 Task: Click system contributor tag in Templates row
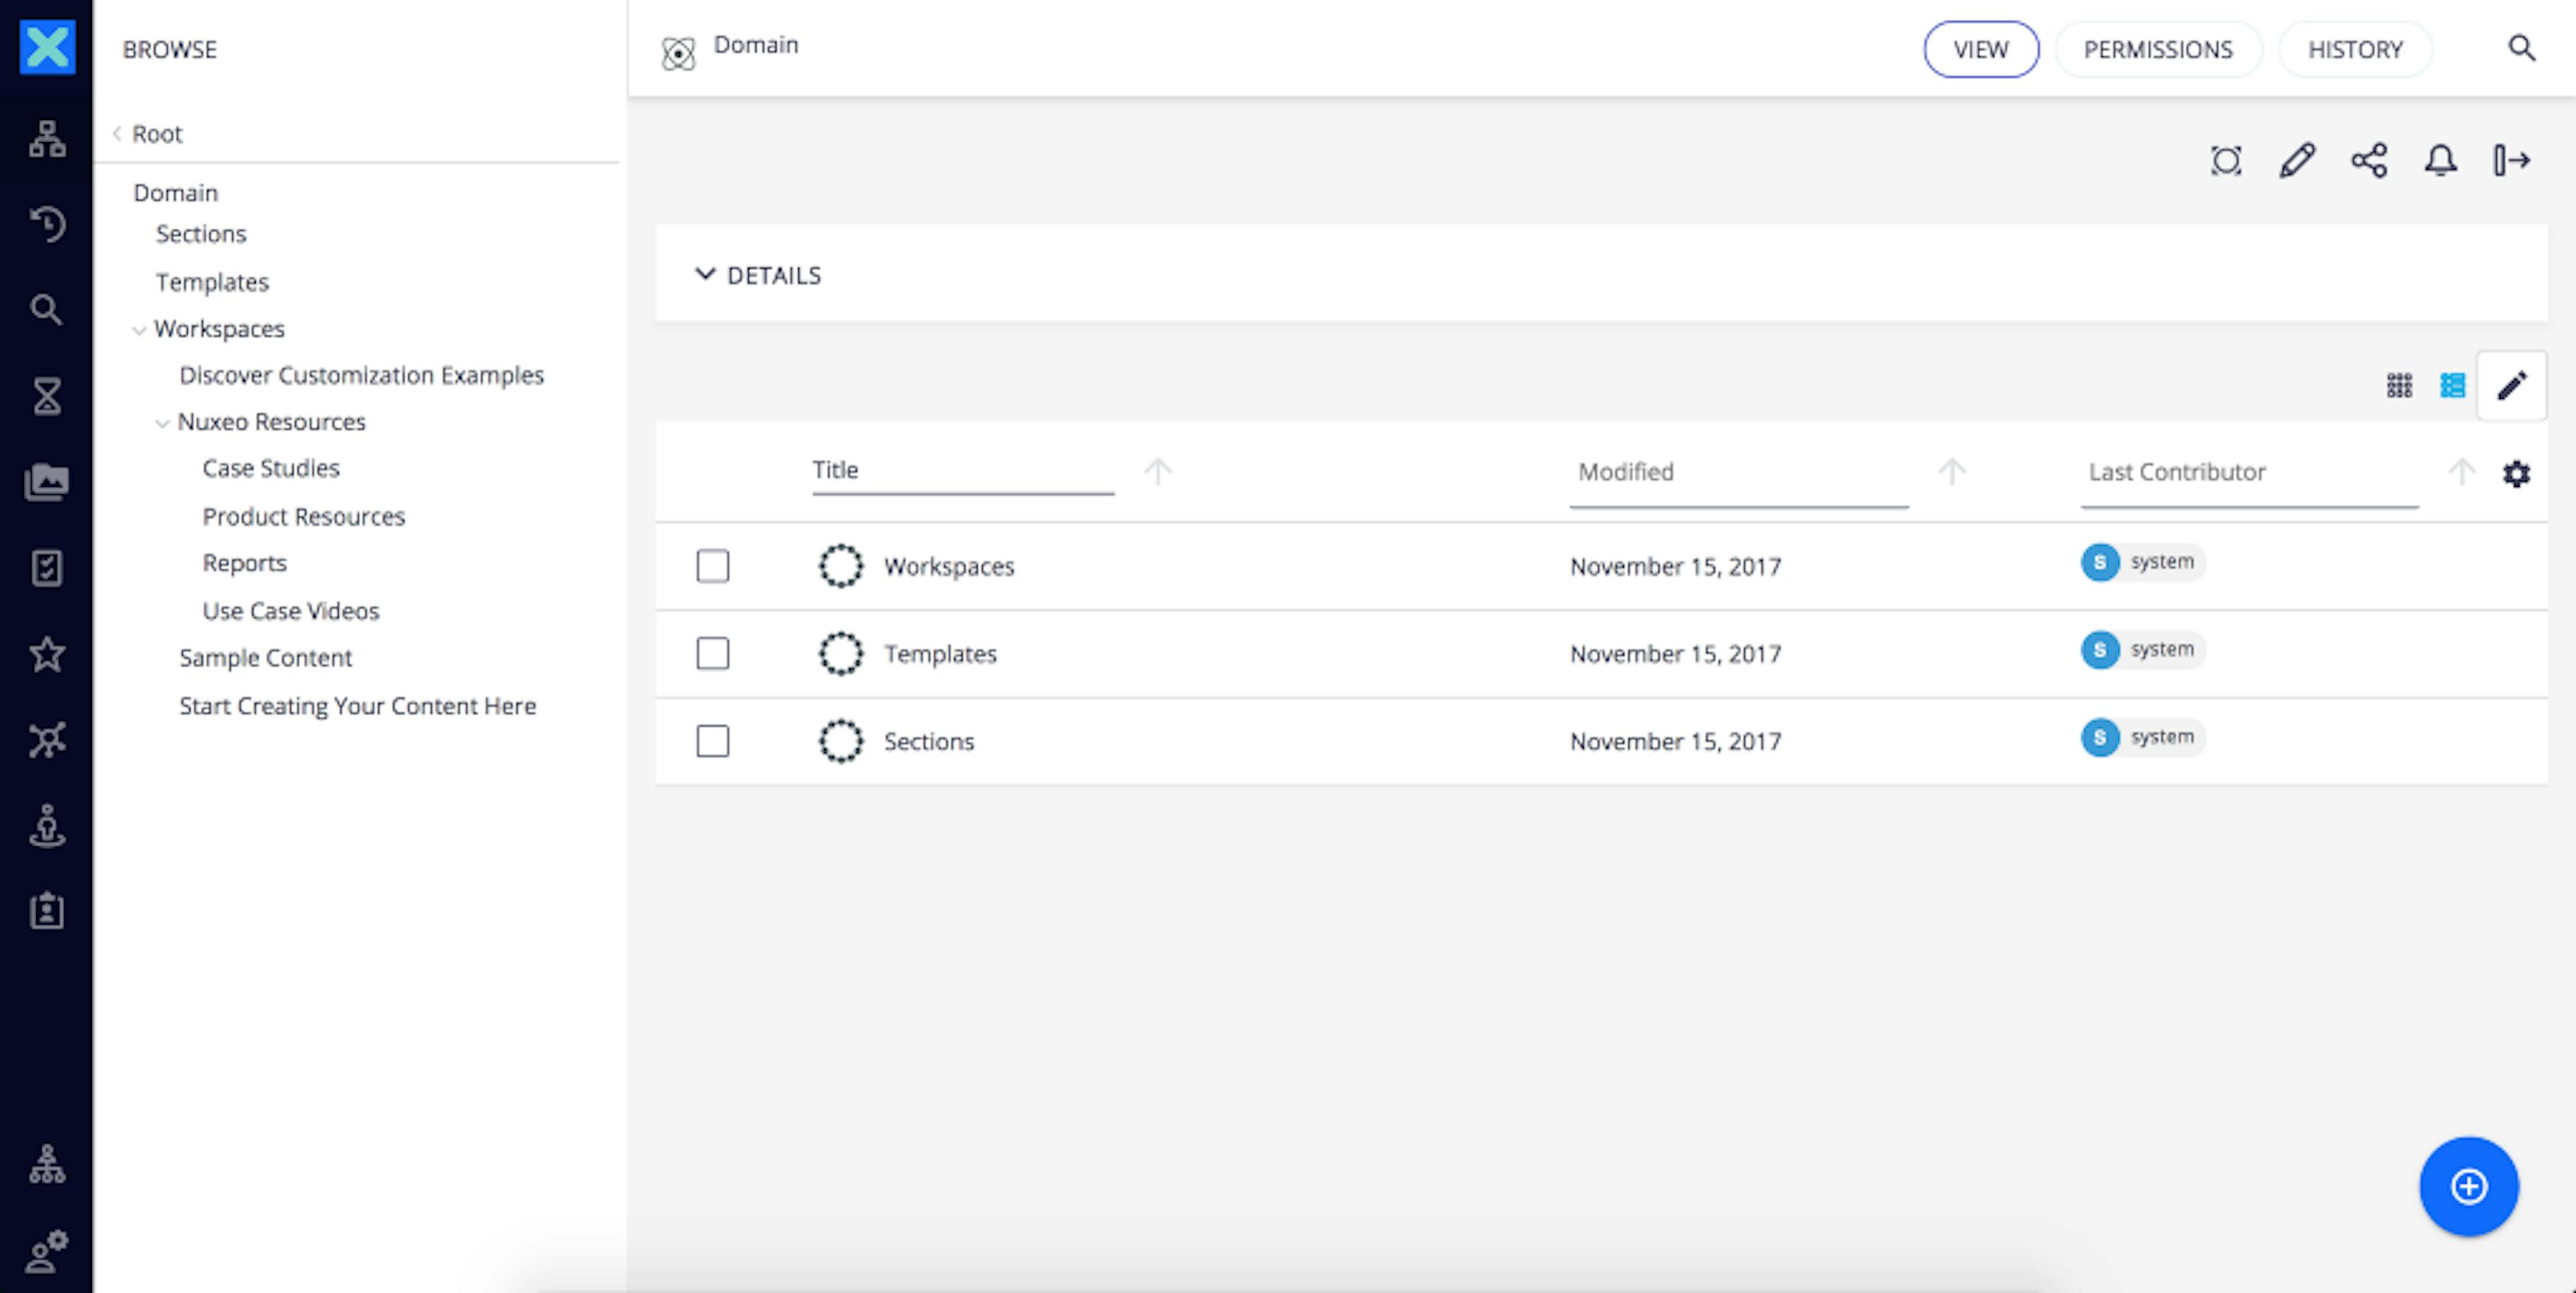2142,649
